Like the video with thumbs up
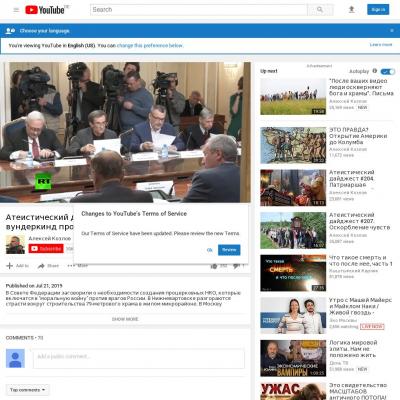The height and width of the screenshot is (400, 400). (214, 266)
